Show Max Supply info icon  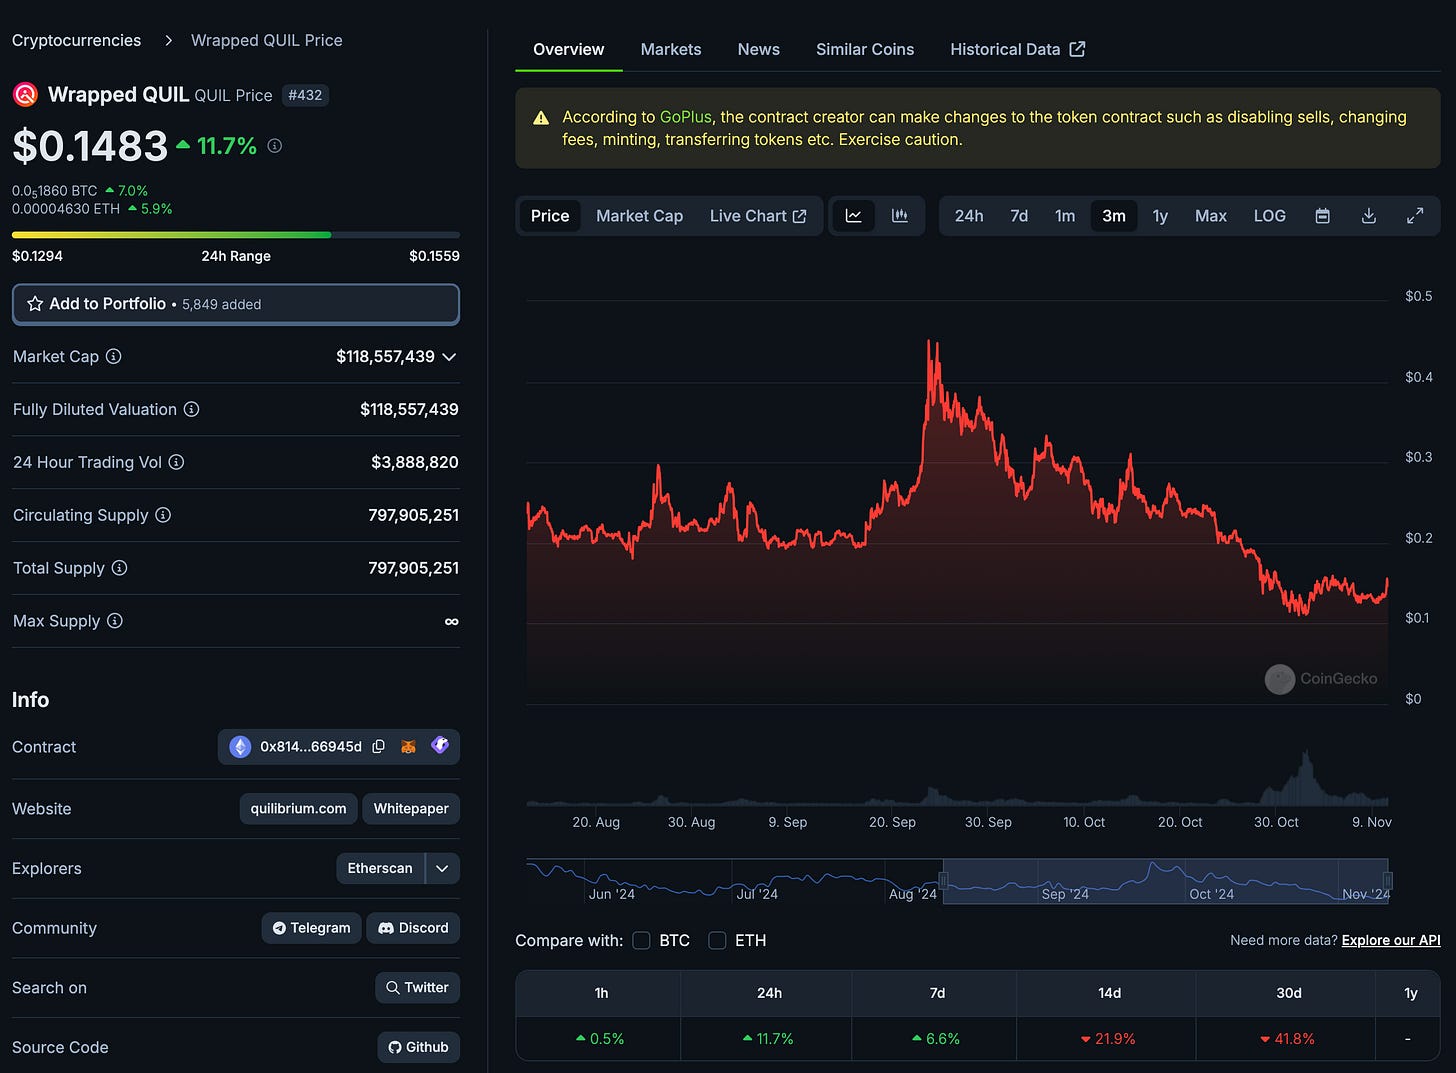[x=115, y=621]
